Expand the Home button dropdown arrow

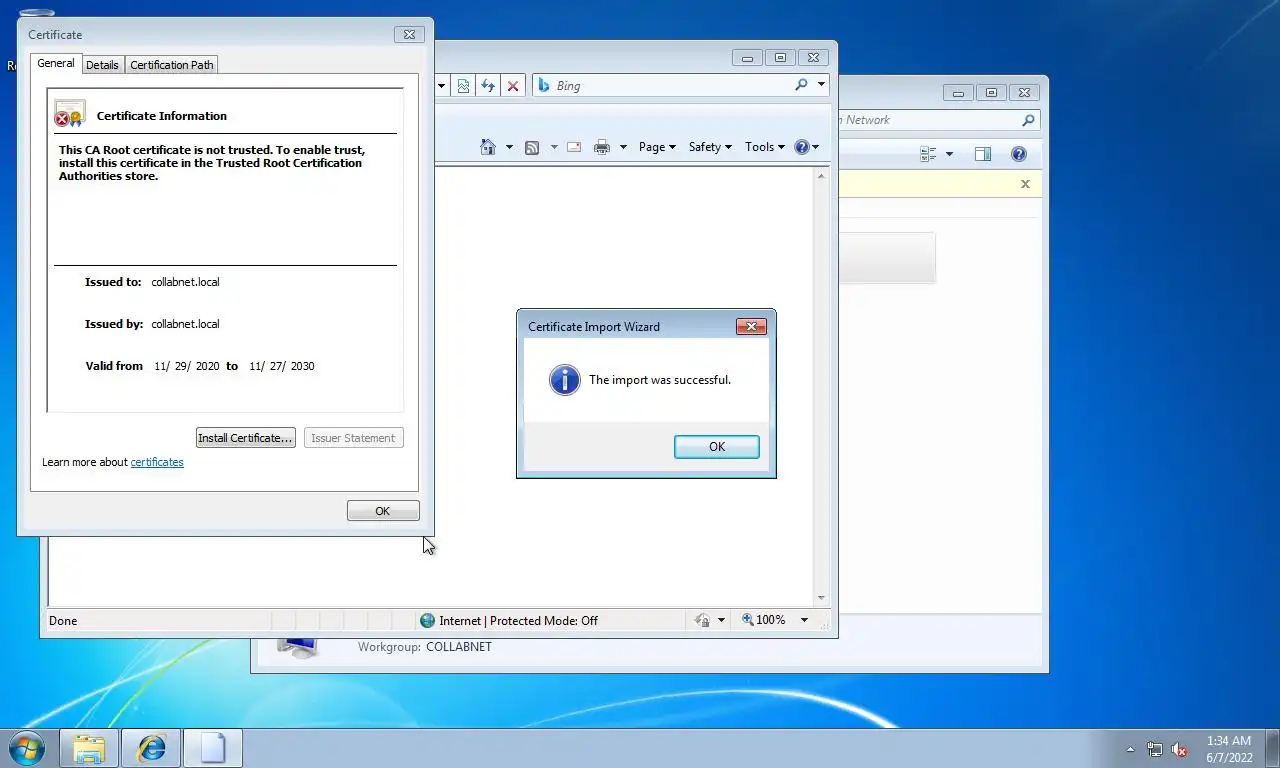click(x=509, y=147)
